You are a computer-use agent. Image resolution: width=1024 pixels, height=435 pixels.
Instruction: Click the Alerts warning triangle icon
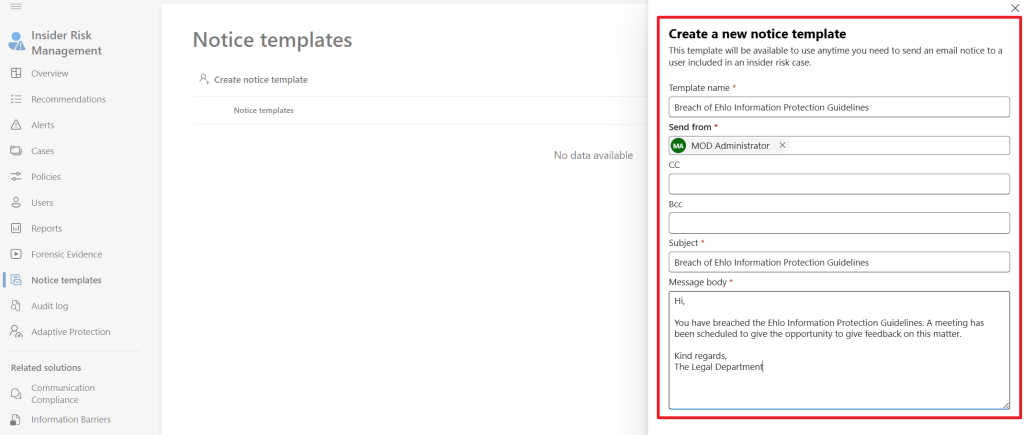[x=16, y=125]
